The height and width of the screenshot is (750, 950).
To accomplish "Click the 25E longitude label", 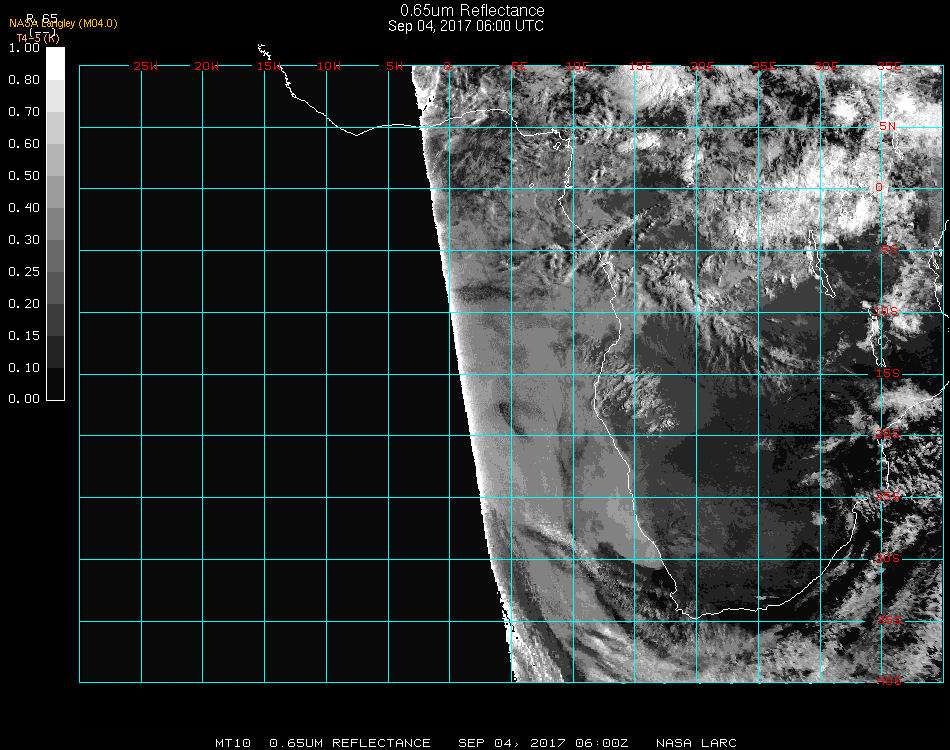I will click(x=765, y=66).
